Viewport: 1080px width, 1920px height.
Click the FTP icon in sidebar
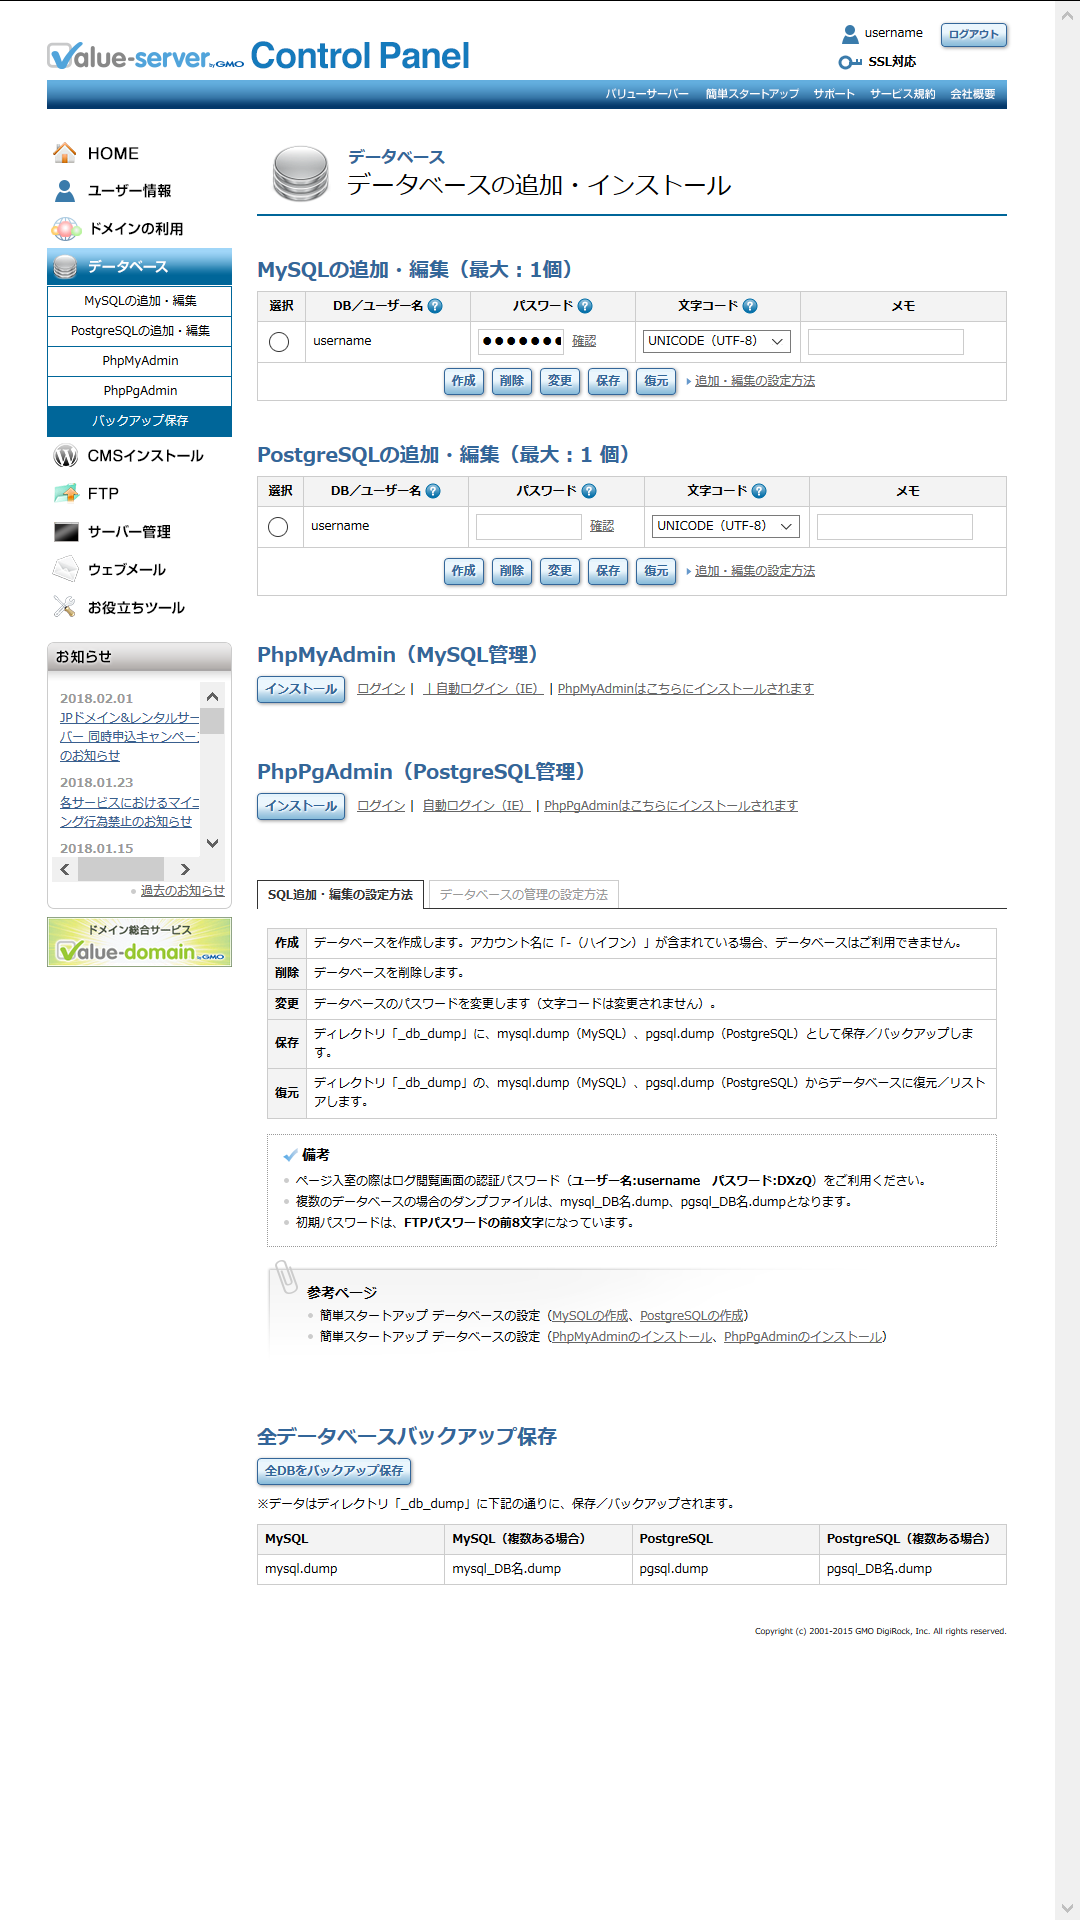coord(66,493)
